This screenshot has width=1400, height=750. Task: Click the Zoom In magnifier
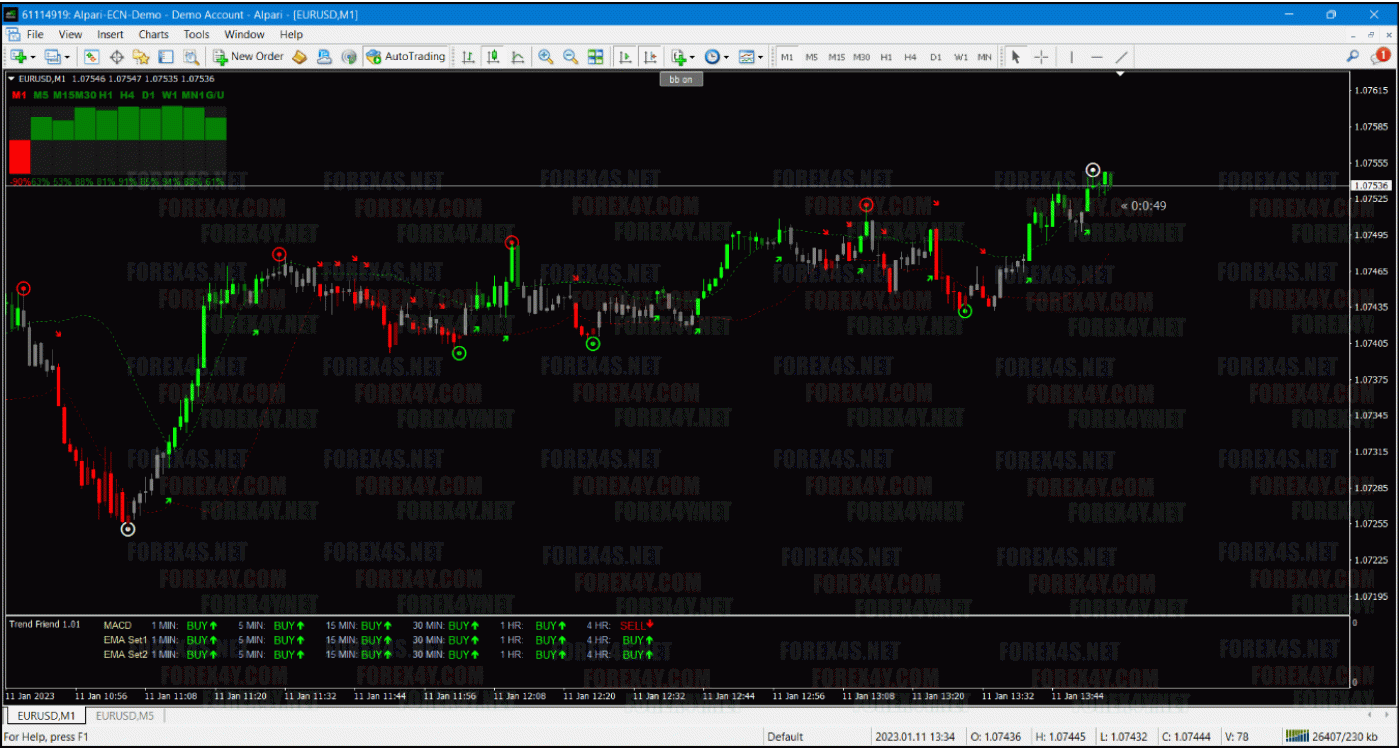click(545, 57)
